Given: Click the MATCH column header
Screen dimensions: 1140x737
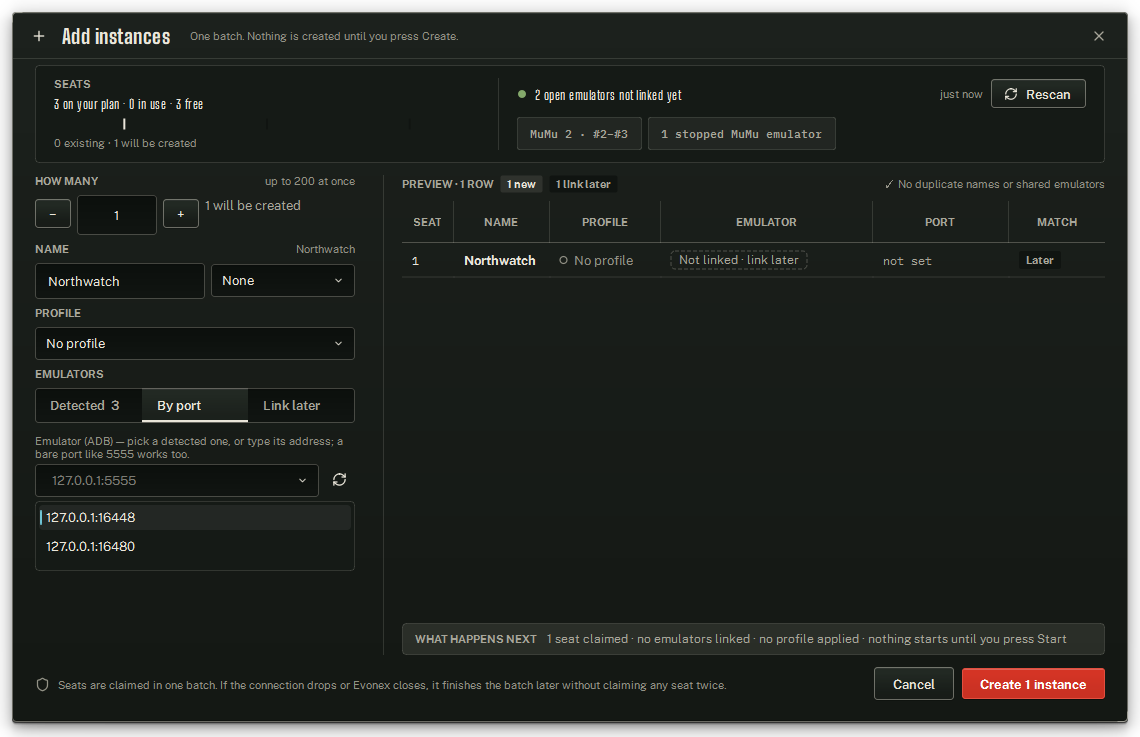Looking at the screenshot, I should pos(1057,222).
